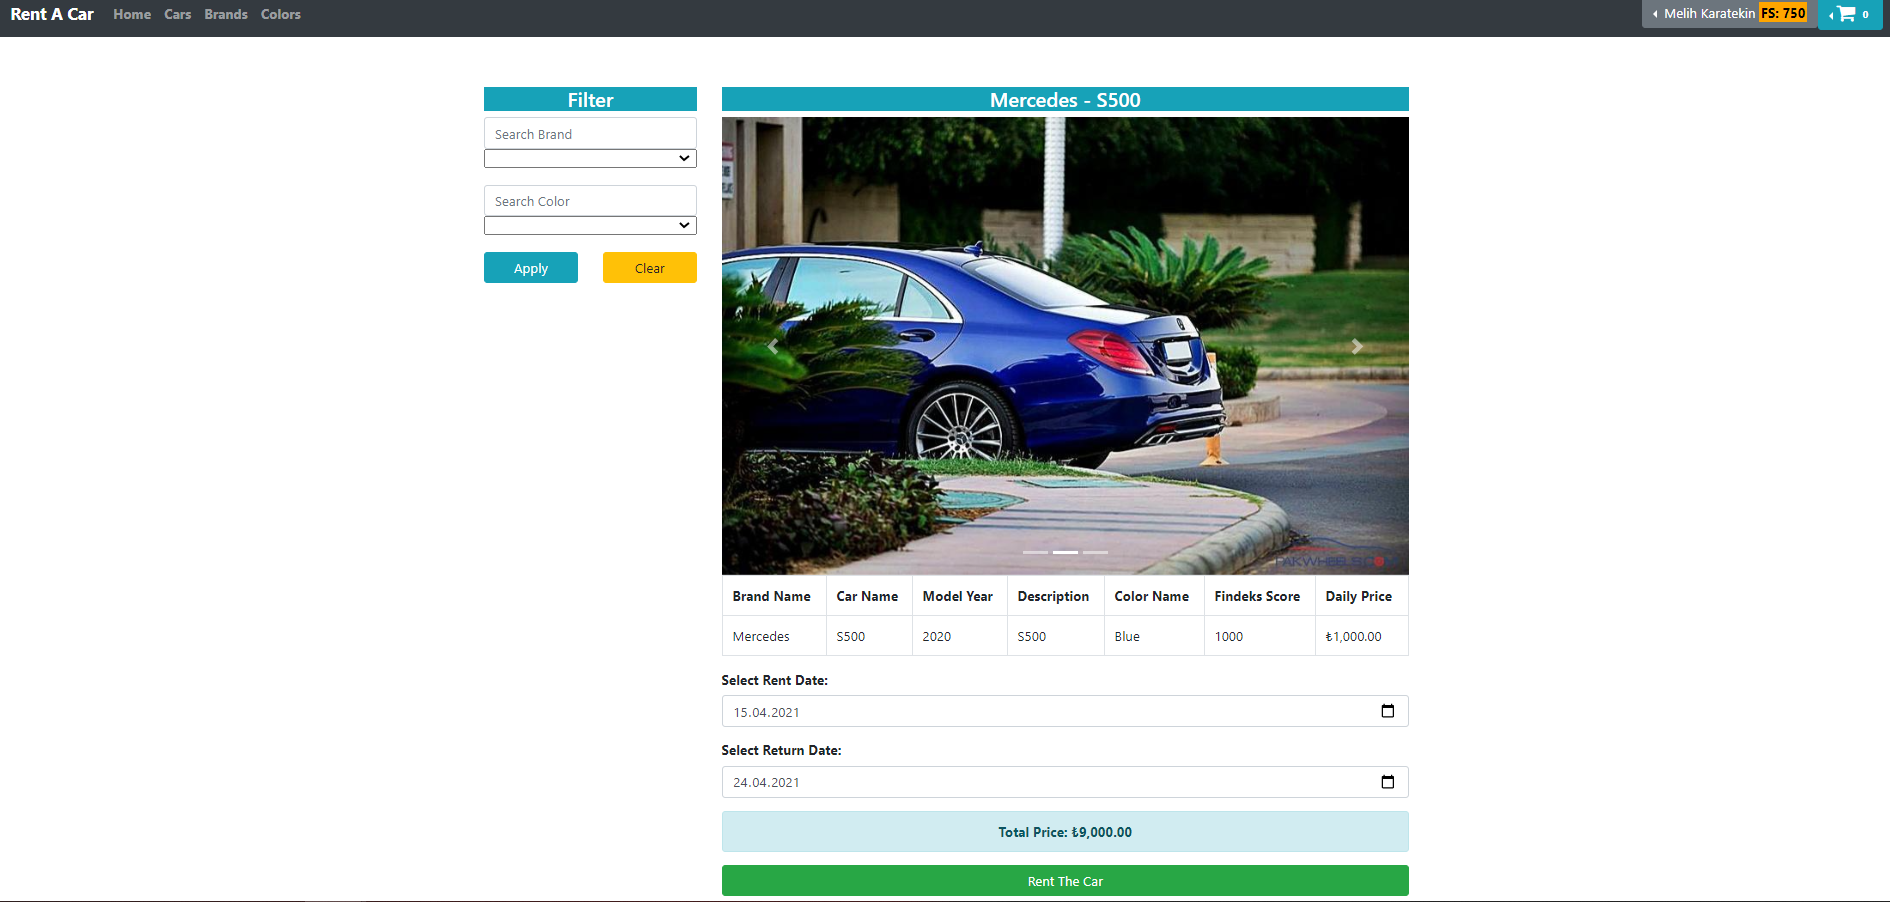The width and height of the screenshot is (1890, 902).
Task: Go to next carousel image arrow
Action: click(1357, 346)
